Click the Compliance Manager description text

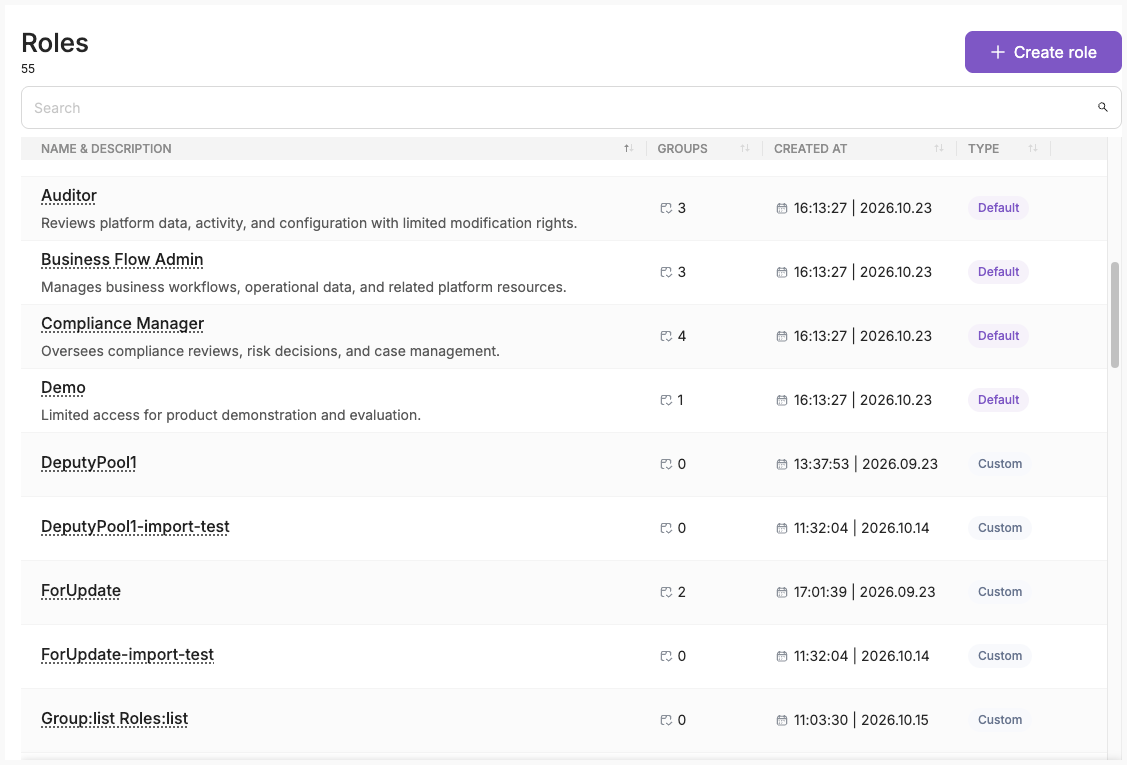tap(270, 351)
